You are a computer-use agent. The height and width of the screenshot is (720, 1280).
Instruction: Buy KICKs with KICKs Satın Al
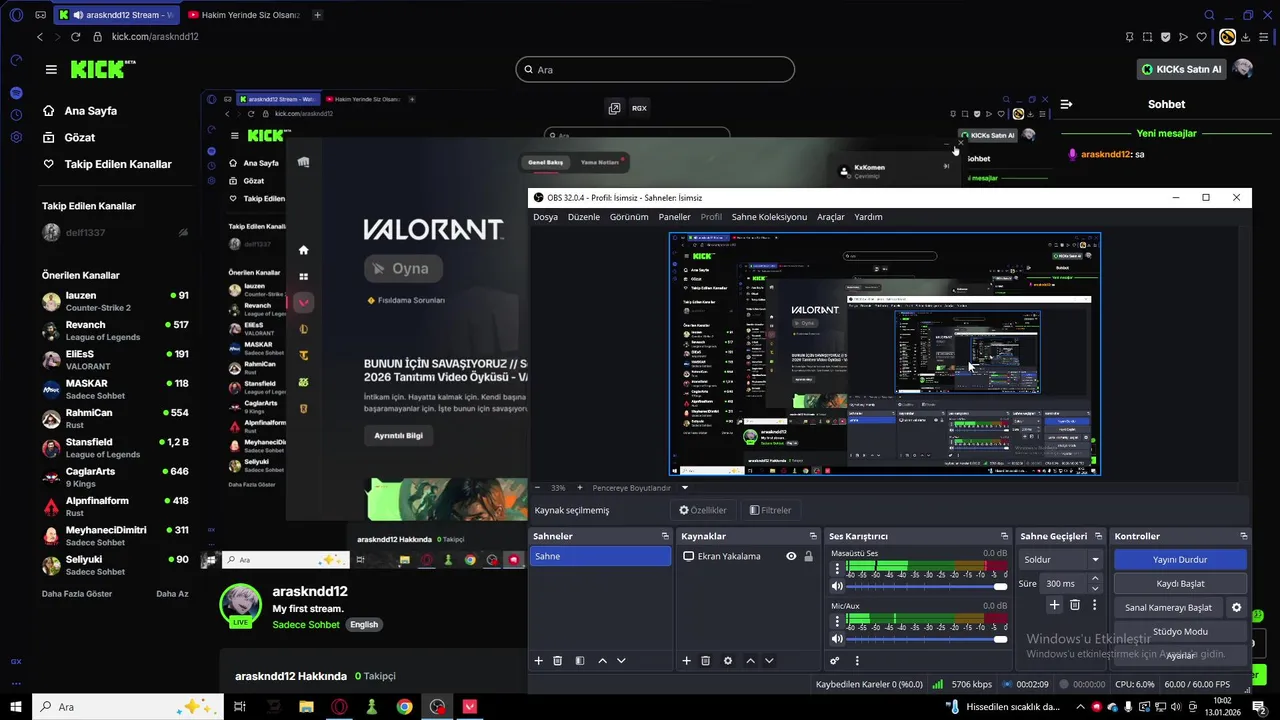(x=1182, y=69)
